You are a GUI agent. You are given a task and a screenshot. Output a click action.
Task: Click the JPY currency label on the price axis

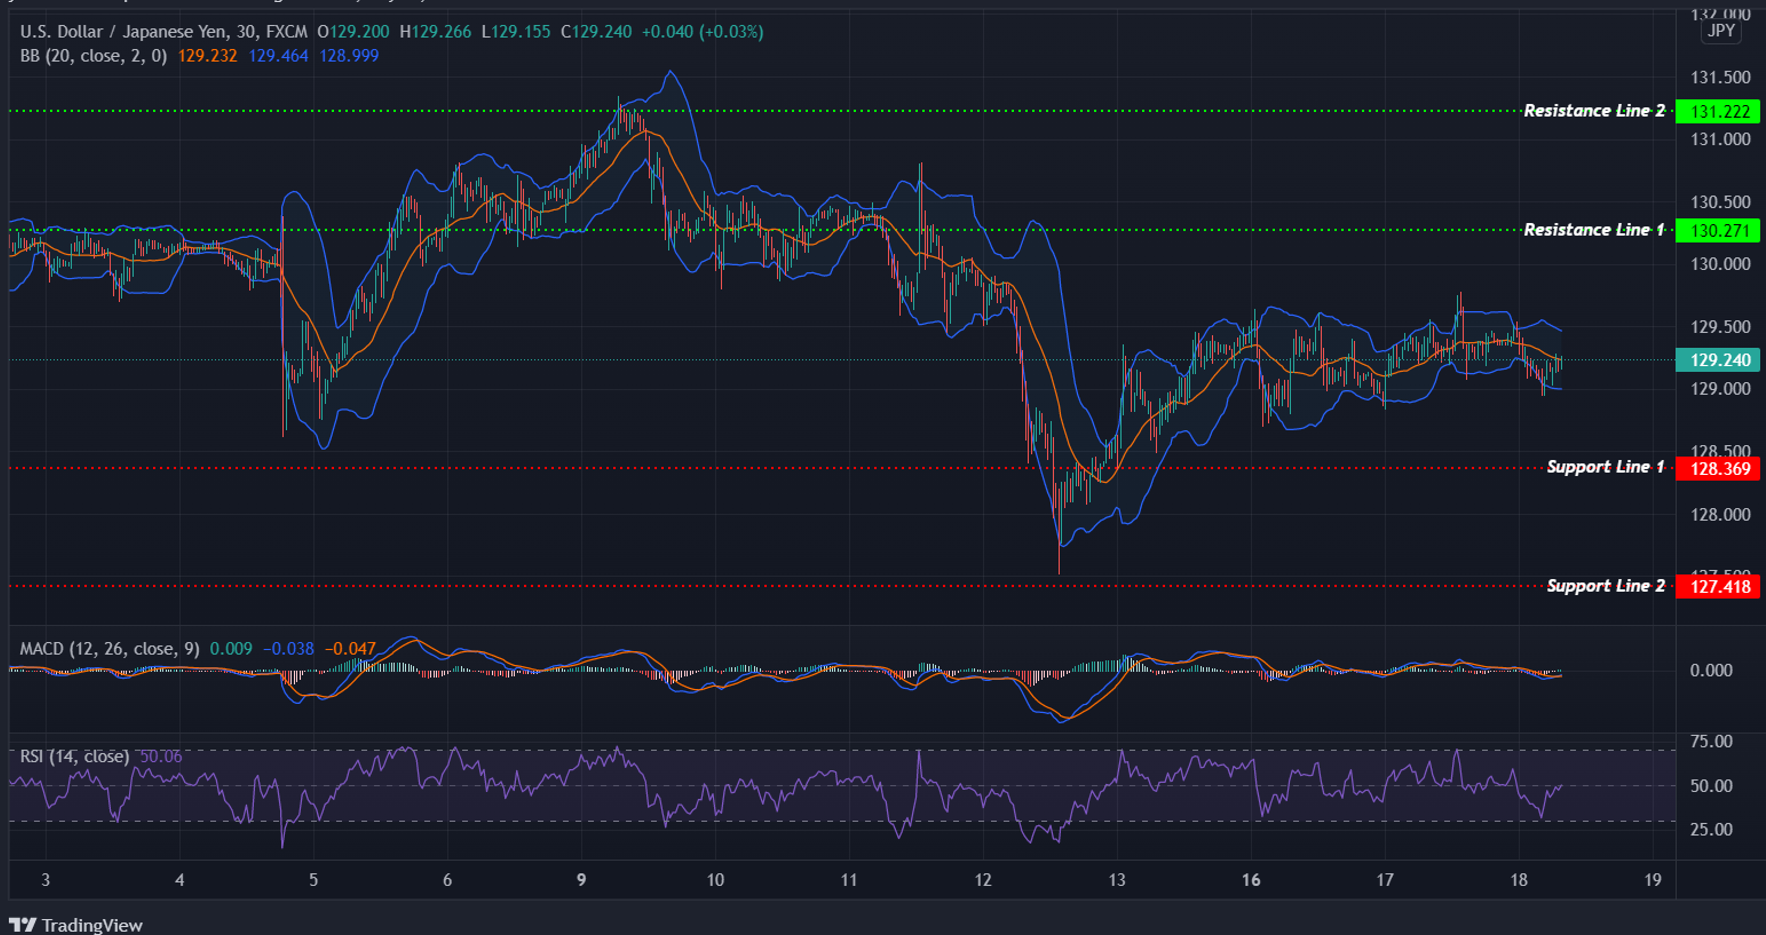point(1721,30)
